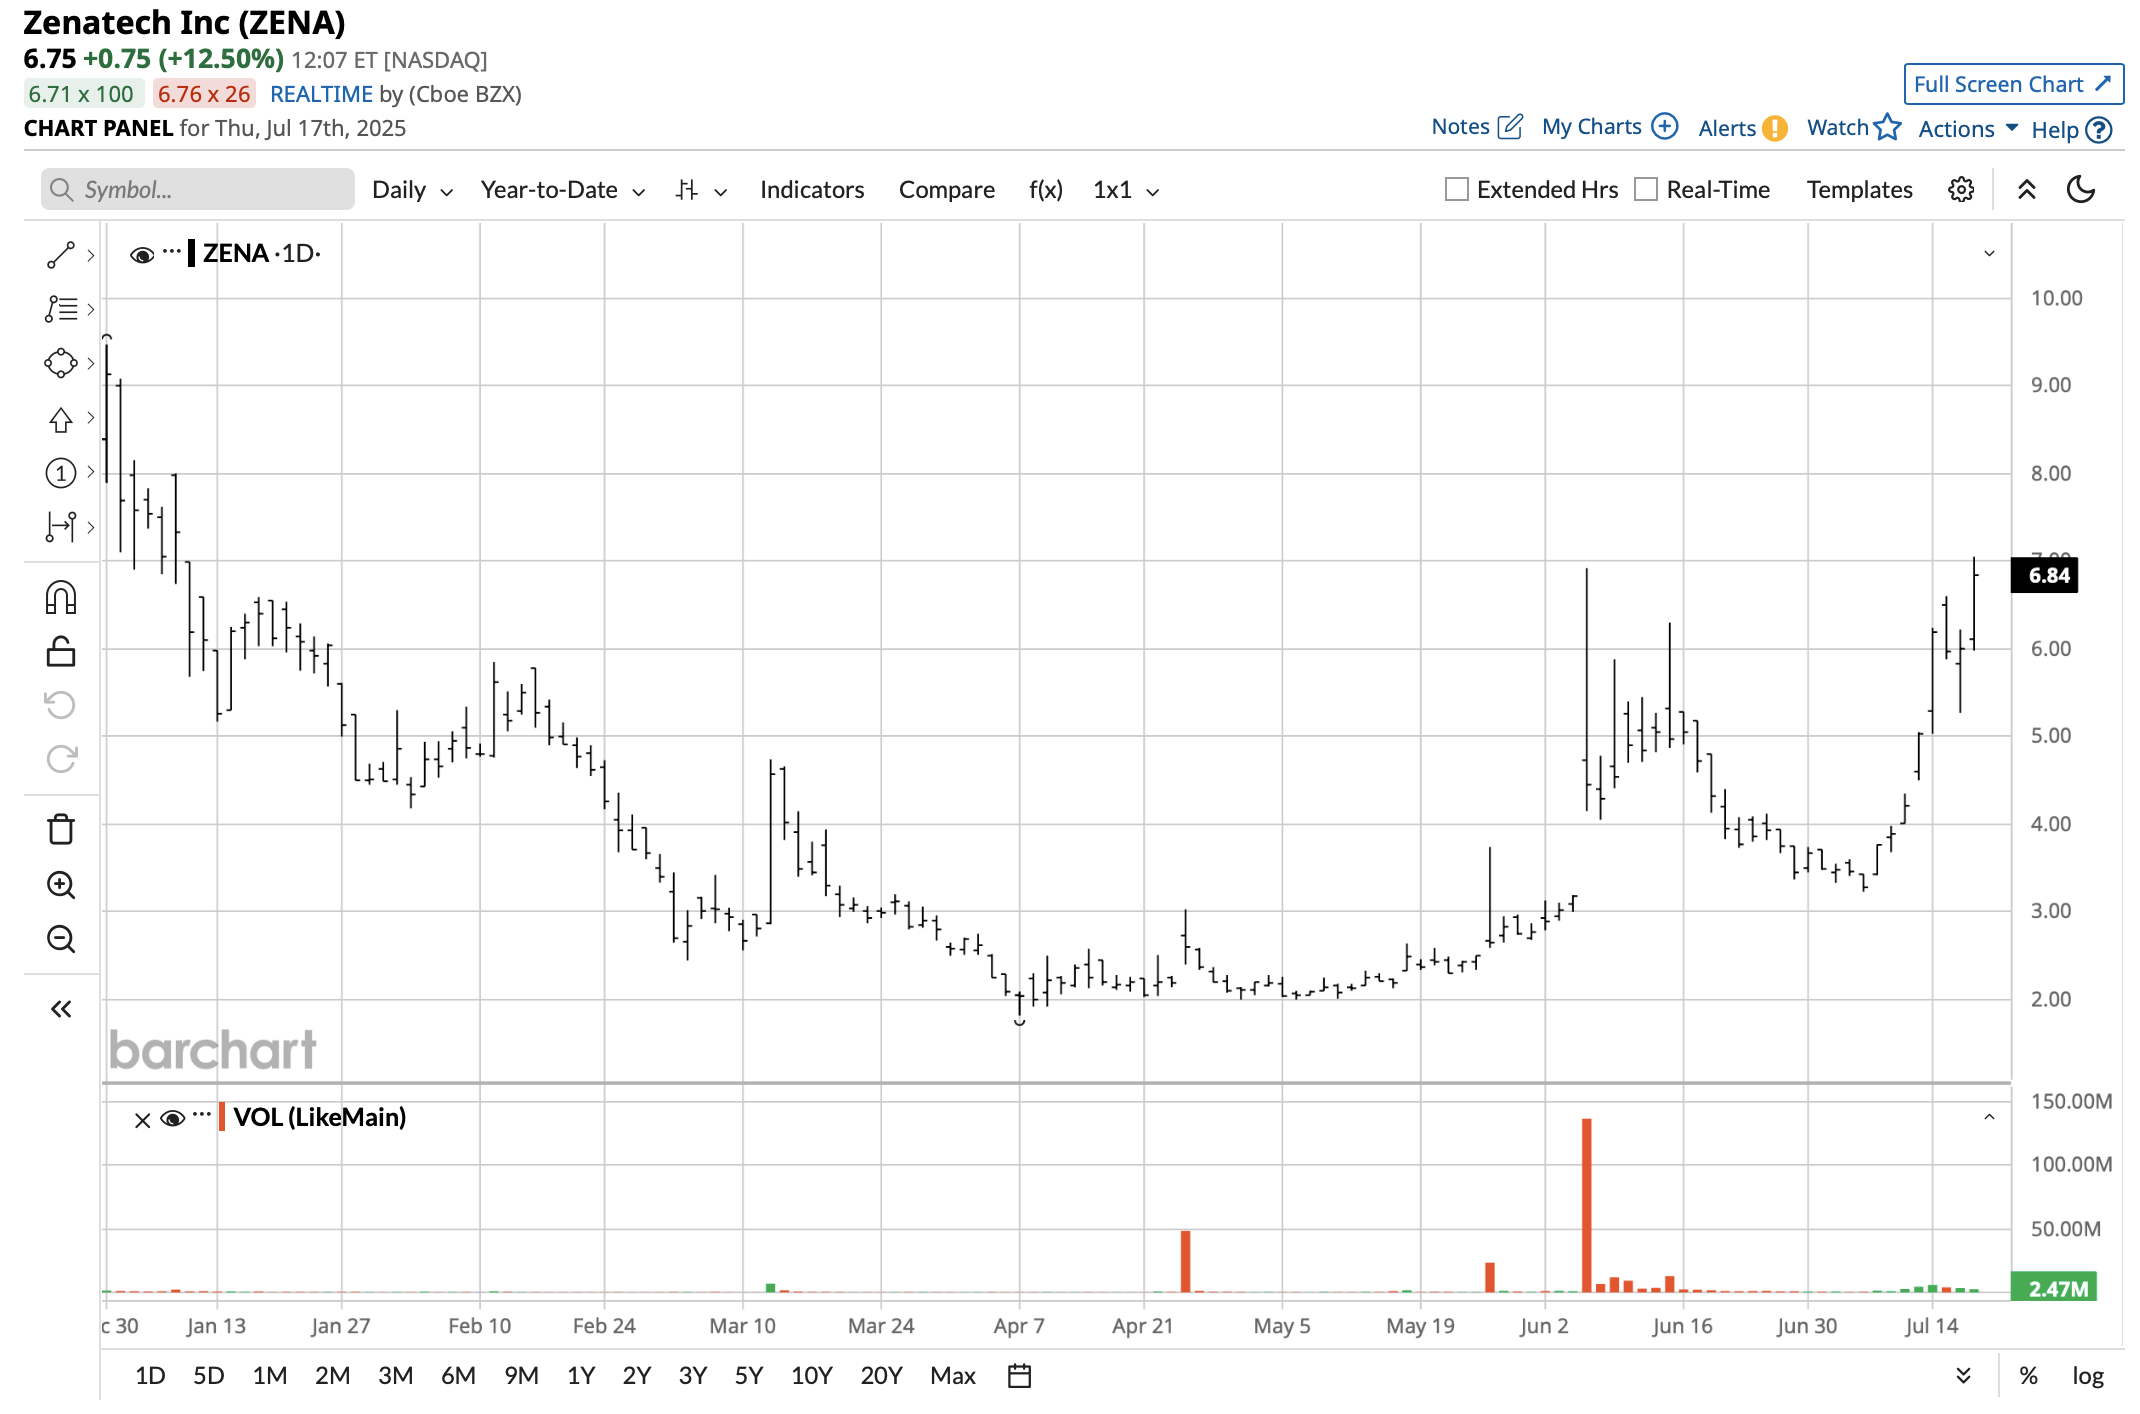The image size is (2140, 1414).
Task: Select the 6M time range
Action: [x=458, y=1376]
